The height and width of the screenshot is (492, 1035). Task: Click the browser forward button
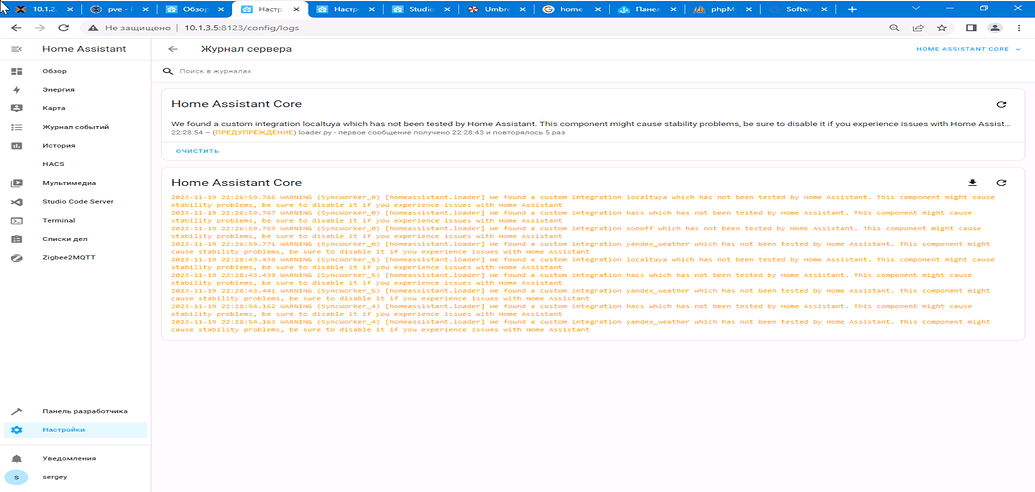(x=40, y=28)
